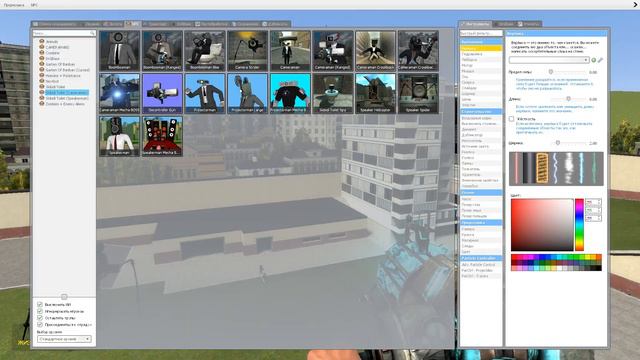Enable the Жёсткость rope checkbox
Viewport: 640px width, 360px height.
[x=511, y=119]
